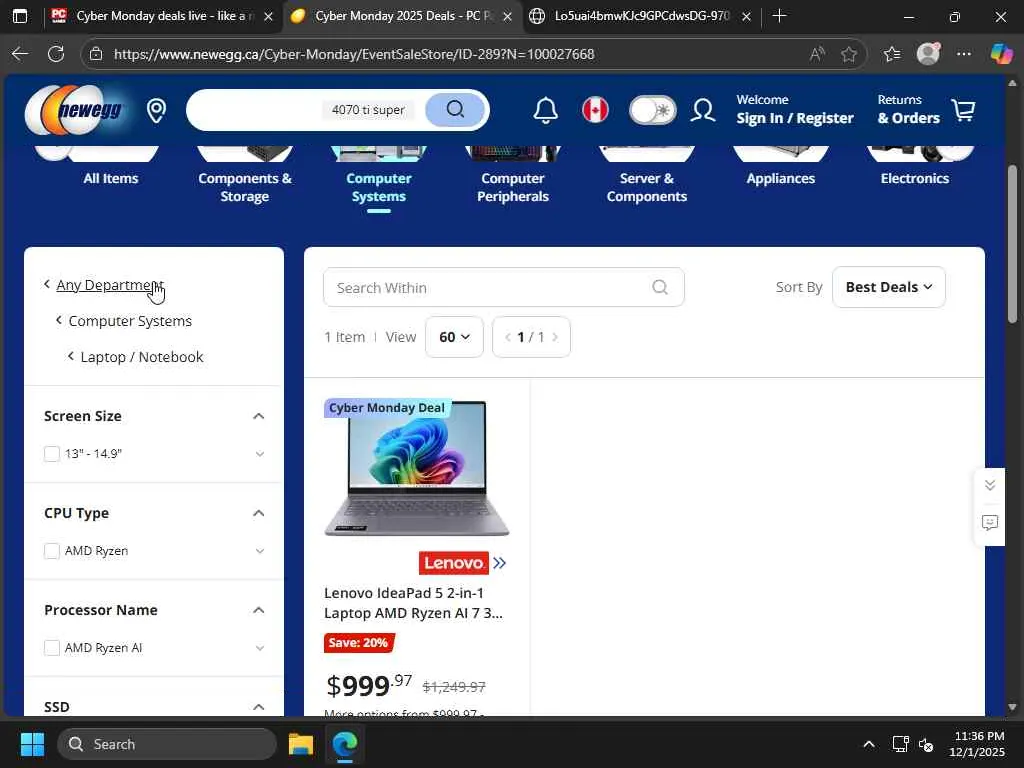Click the arrows beside Lenovo logo

[x=500, y=563]
